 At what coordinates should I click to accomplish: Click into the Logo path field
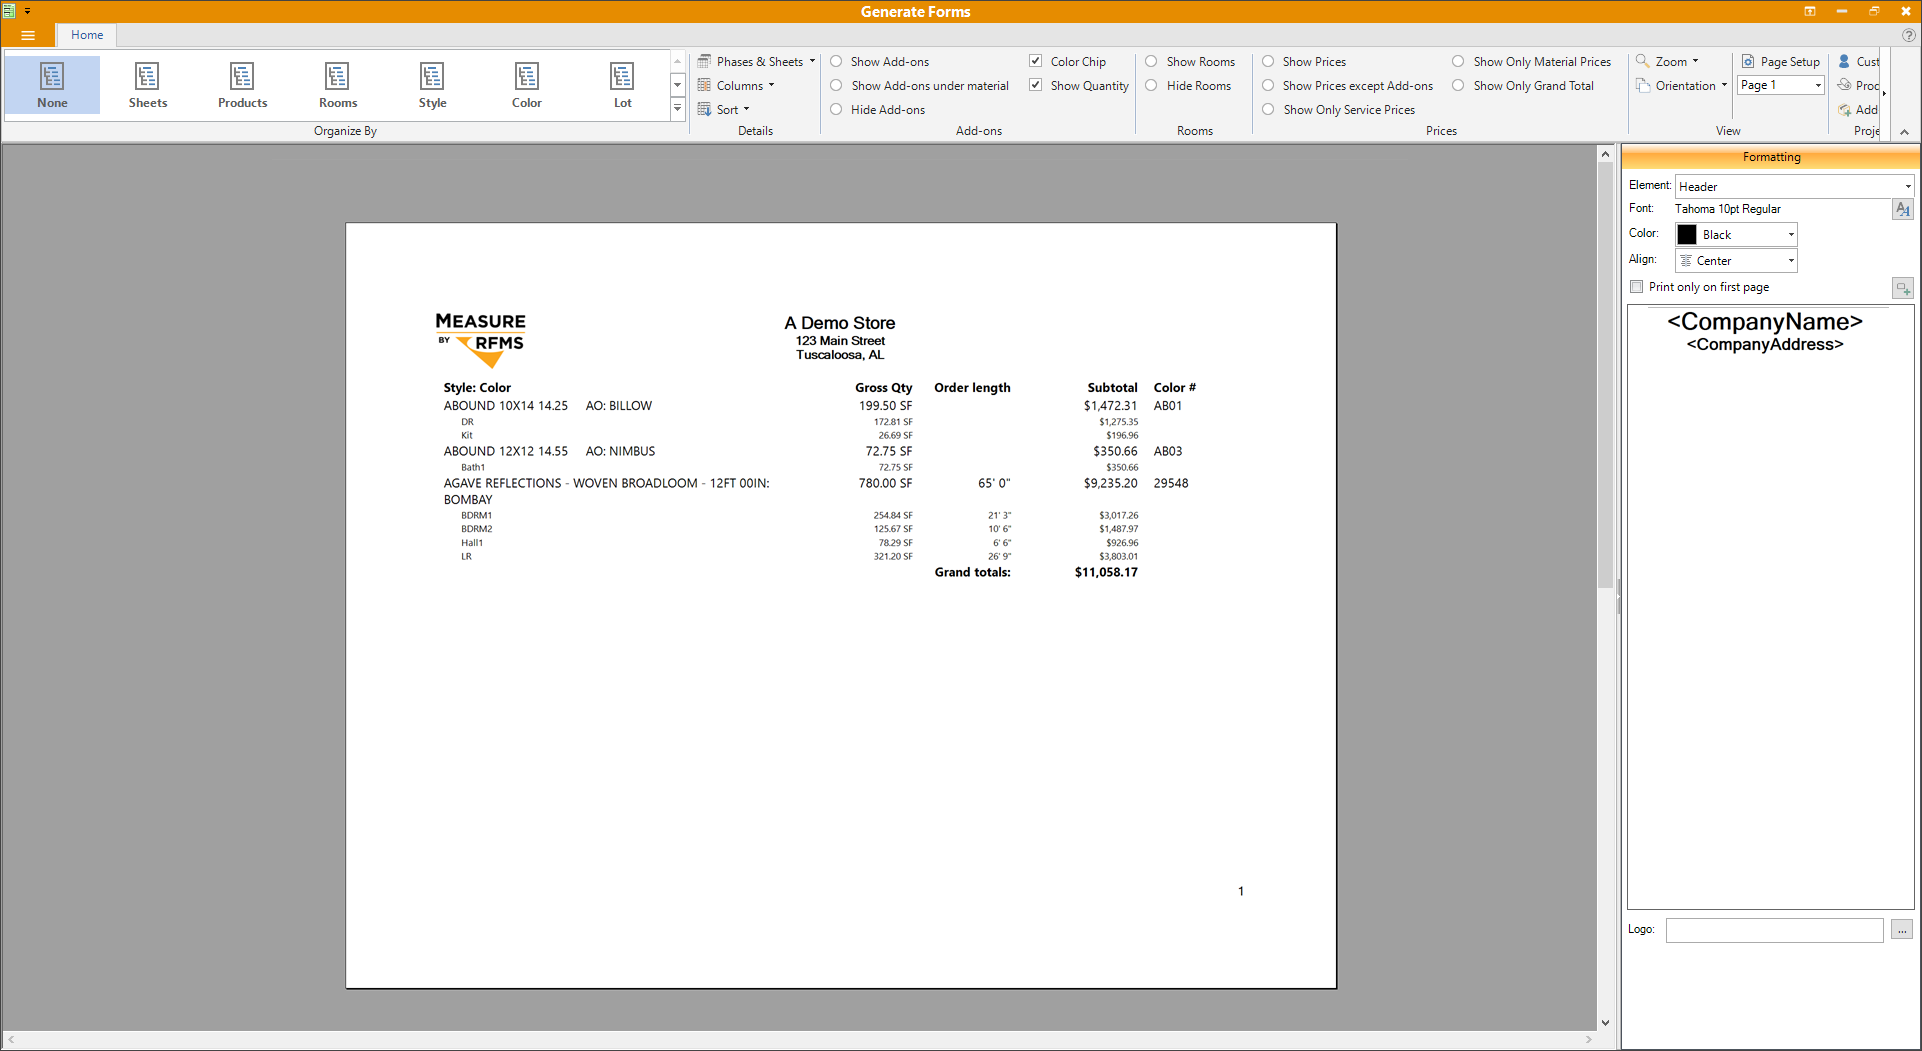point(1774,930)
